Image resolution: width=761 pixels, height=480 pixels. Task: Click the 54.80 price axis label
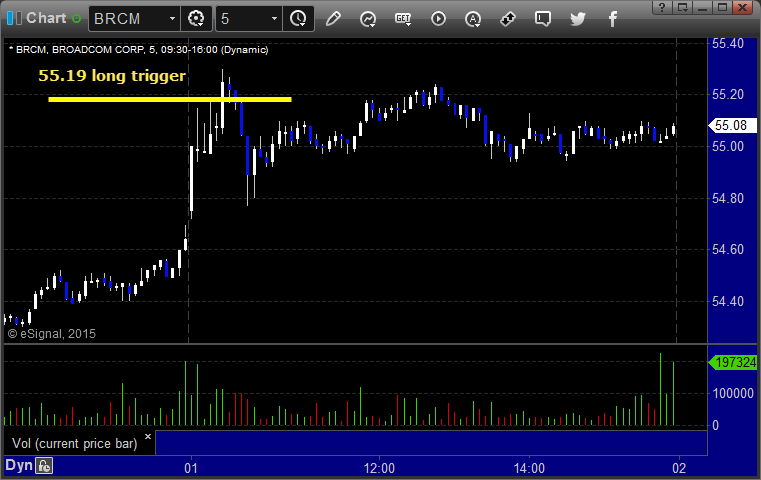click(x=728, y=198)
